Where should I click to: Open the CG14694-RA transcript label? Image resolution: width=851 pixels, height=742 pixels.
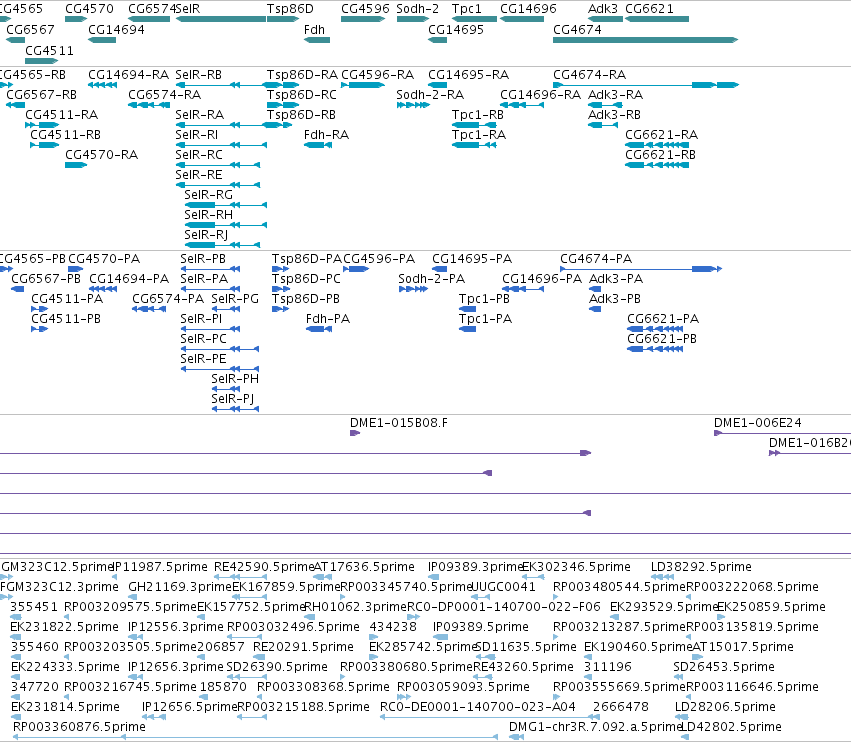[x=129, y=74]
